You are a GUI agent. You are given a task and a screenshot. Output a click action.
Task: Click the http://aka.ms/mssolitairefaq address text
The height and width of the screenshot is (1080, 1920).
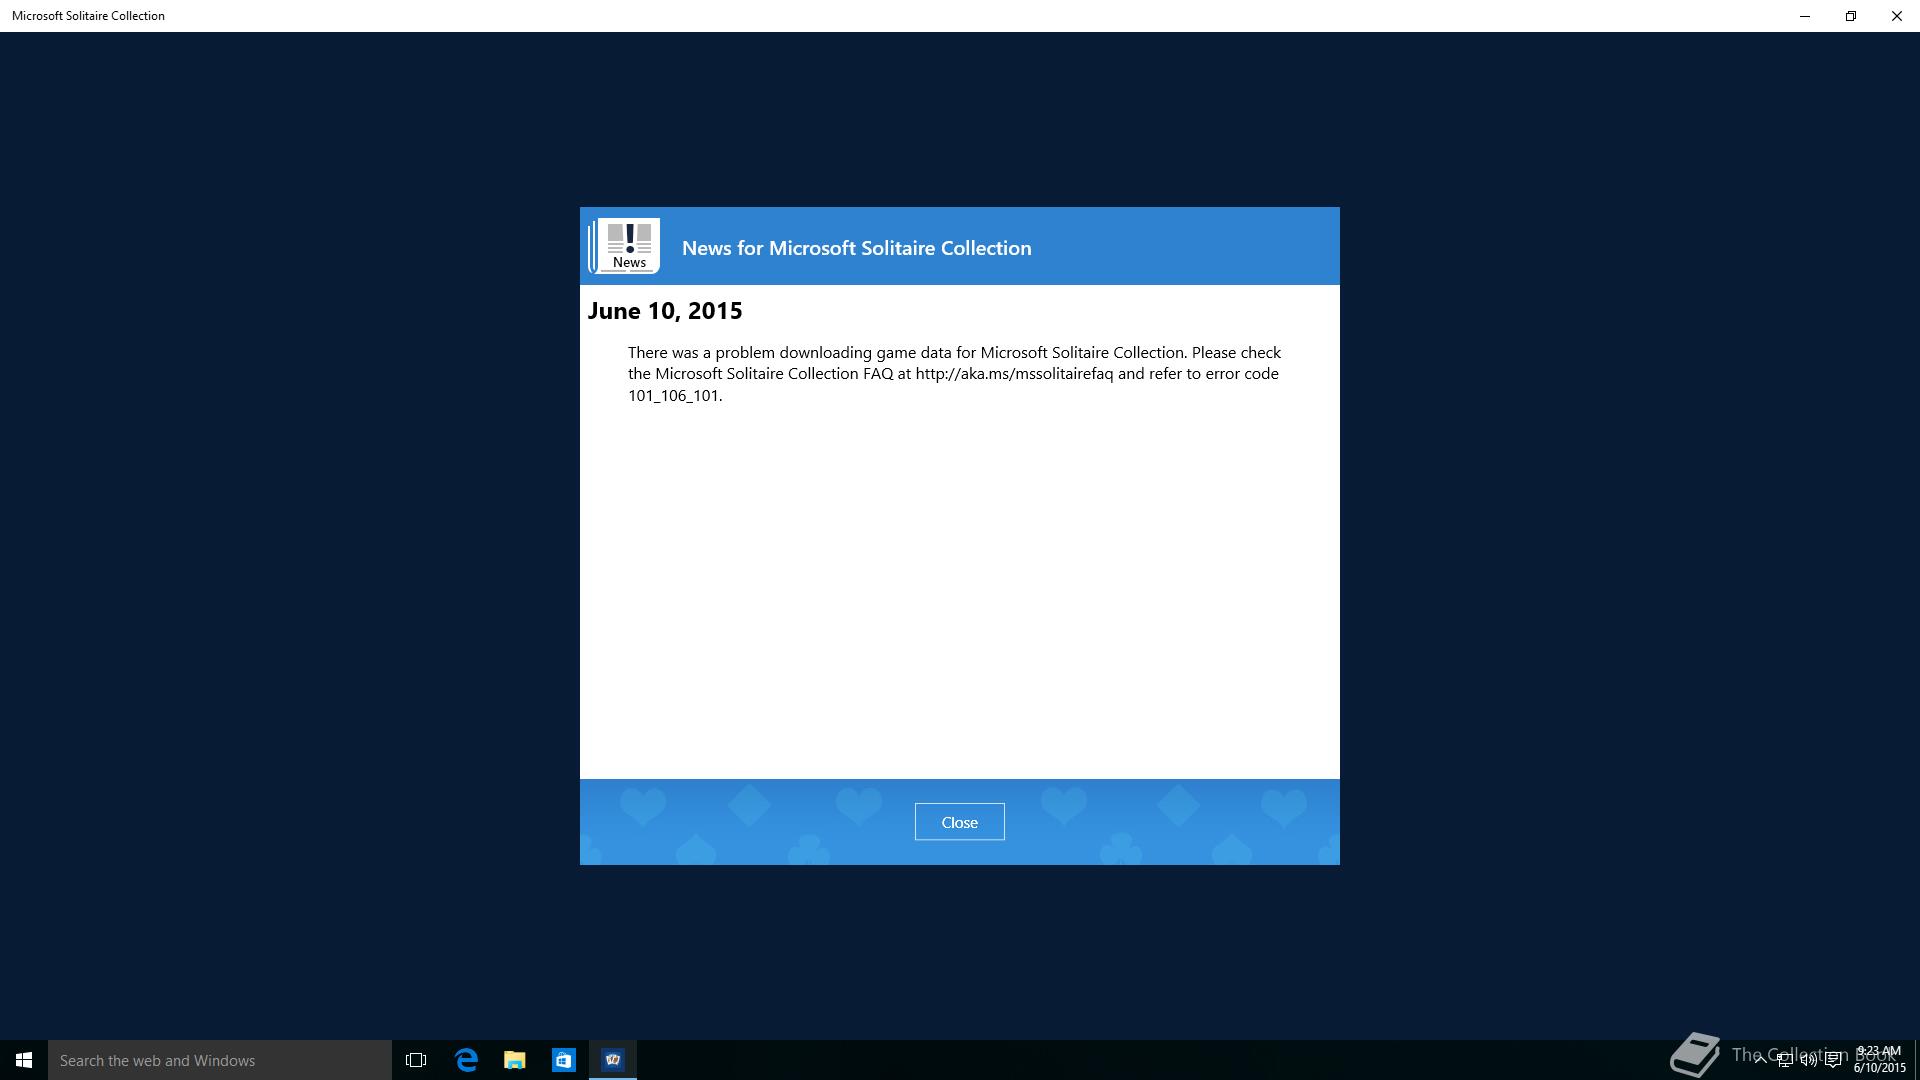tap(1014, 374)
